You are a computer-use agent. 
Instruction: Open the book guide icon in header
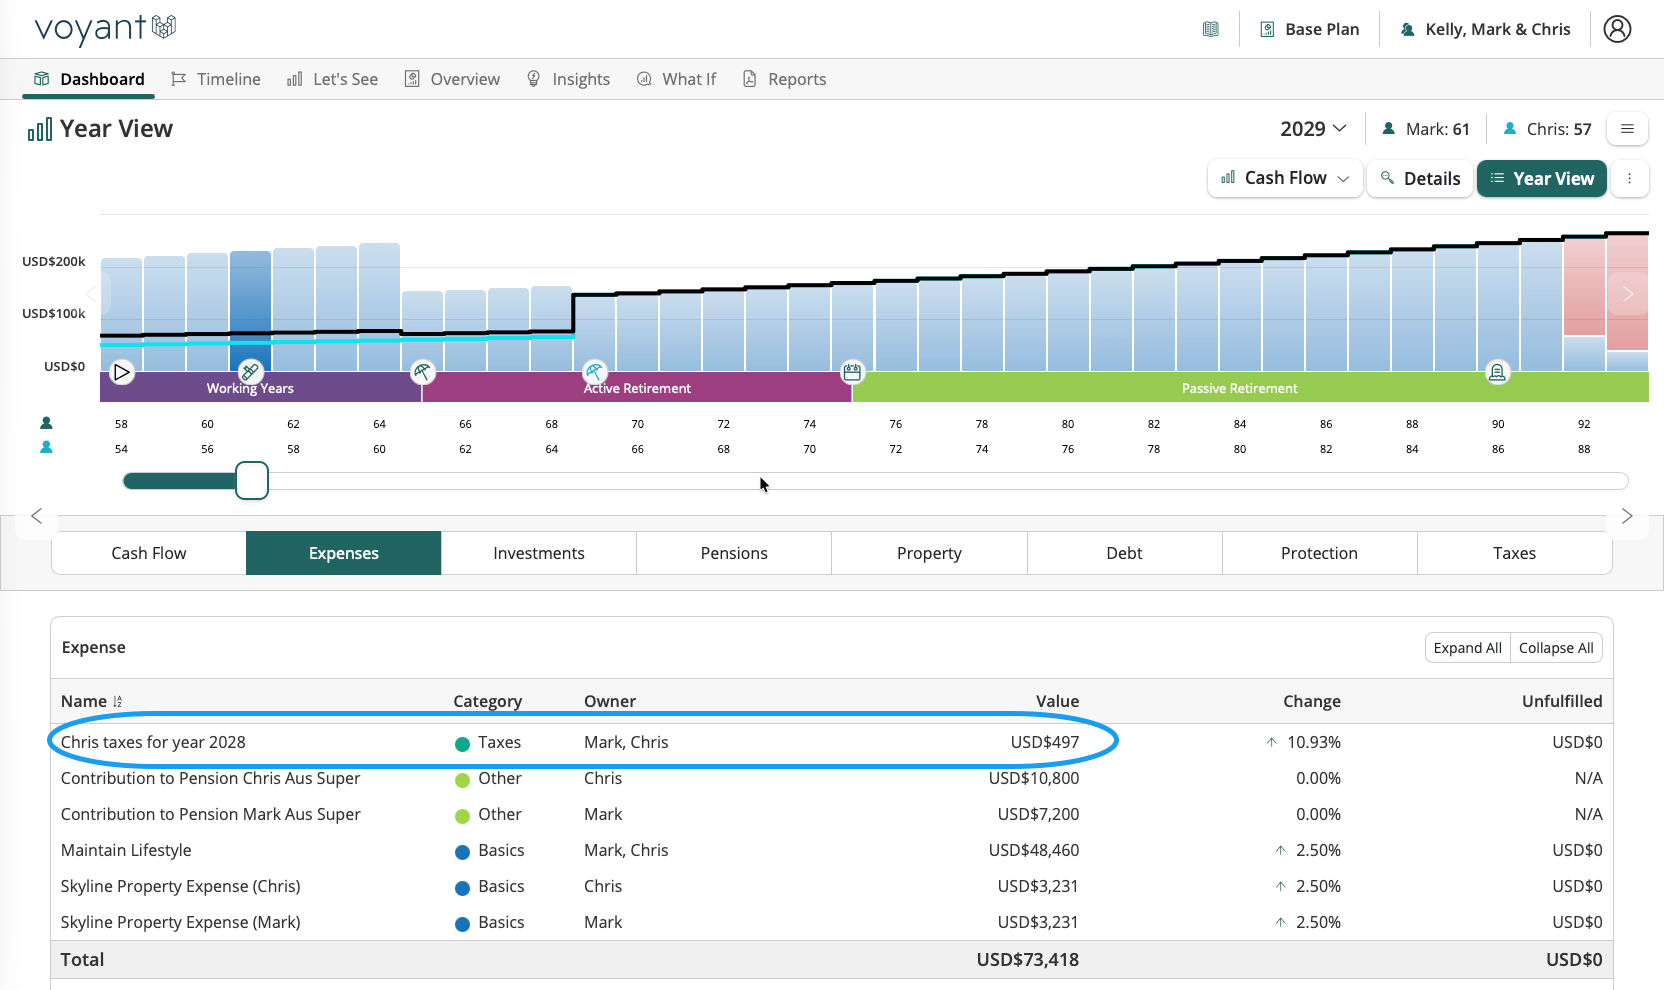(1211, 29)
